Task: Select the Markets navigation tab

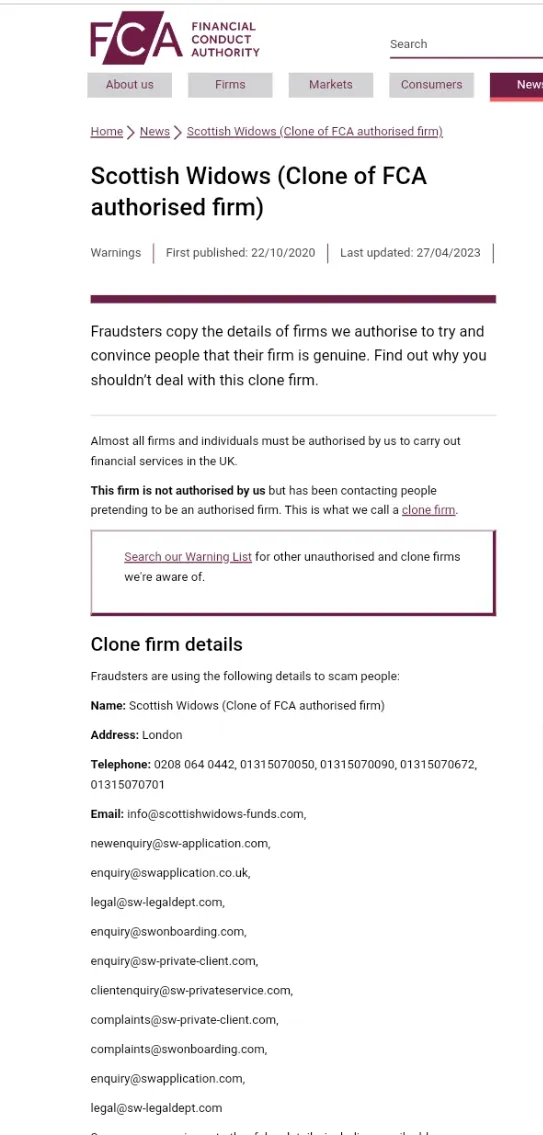Action: (331, 85)
